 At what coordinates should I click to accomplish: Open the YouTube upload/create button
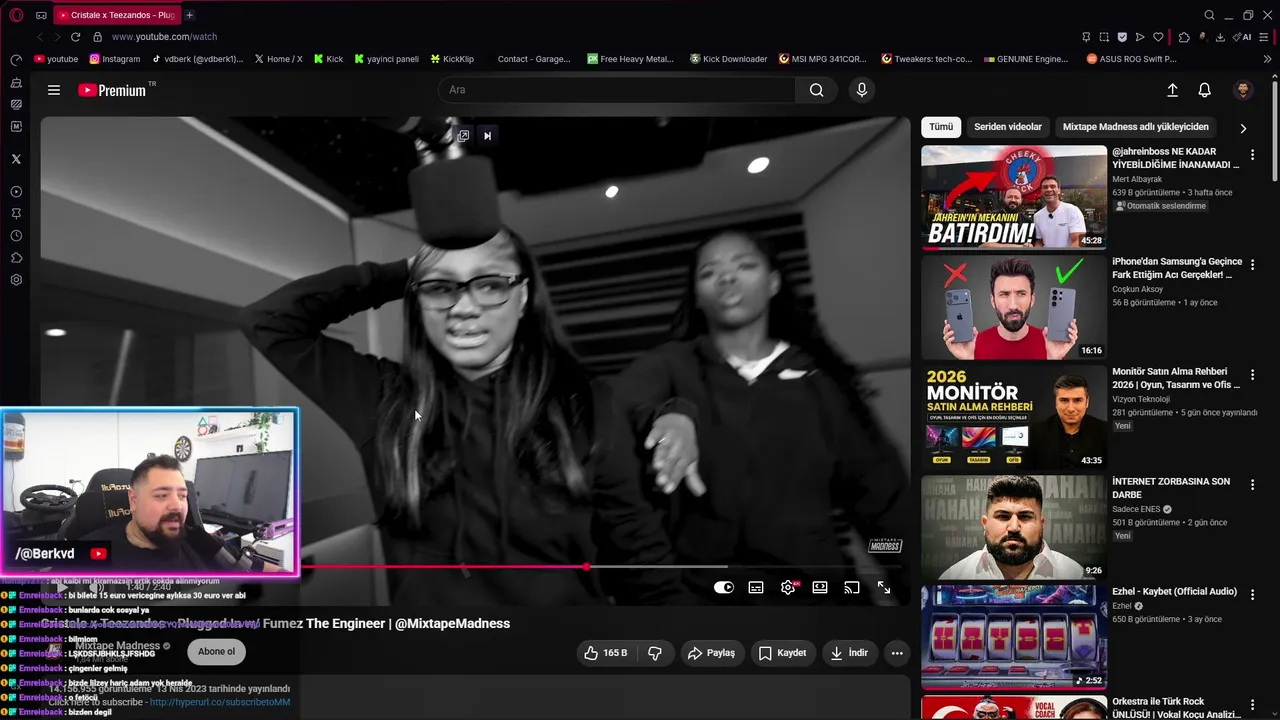point(1172,90)
